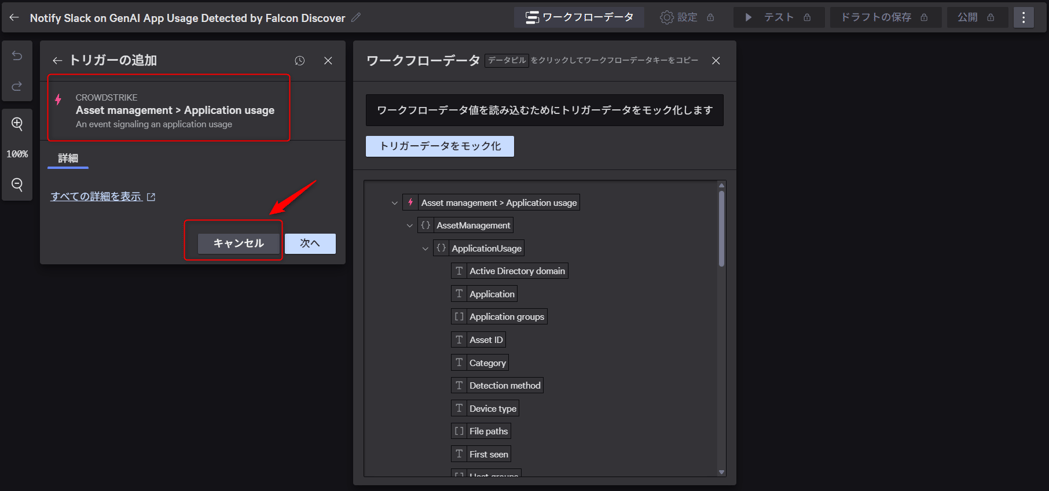This screenshot has width=1049, height=491.
Task: Open the ワークフローデータ toolbar button
Action: click(579, 17)
